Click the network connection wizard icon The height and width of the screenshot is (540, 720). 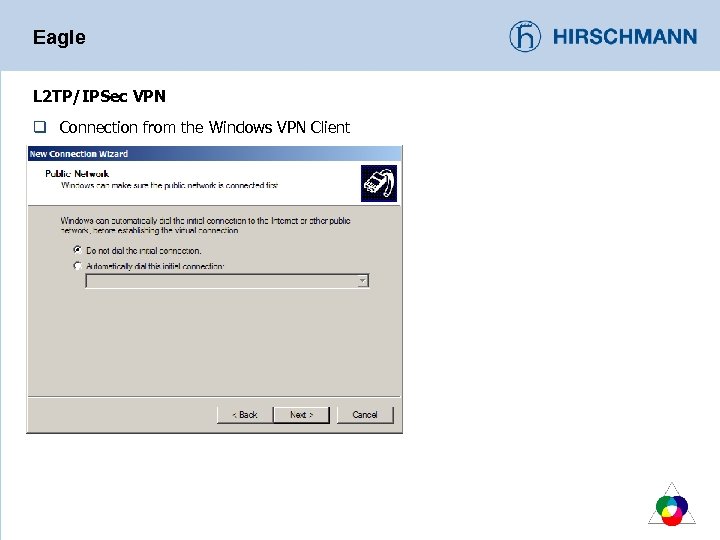[379, 183]
